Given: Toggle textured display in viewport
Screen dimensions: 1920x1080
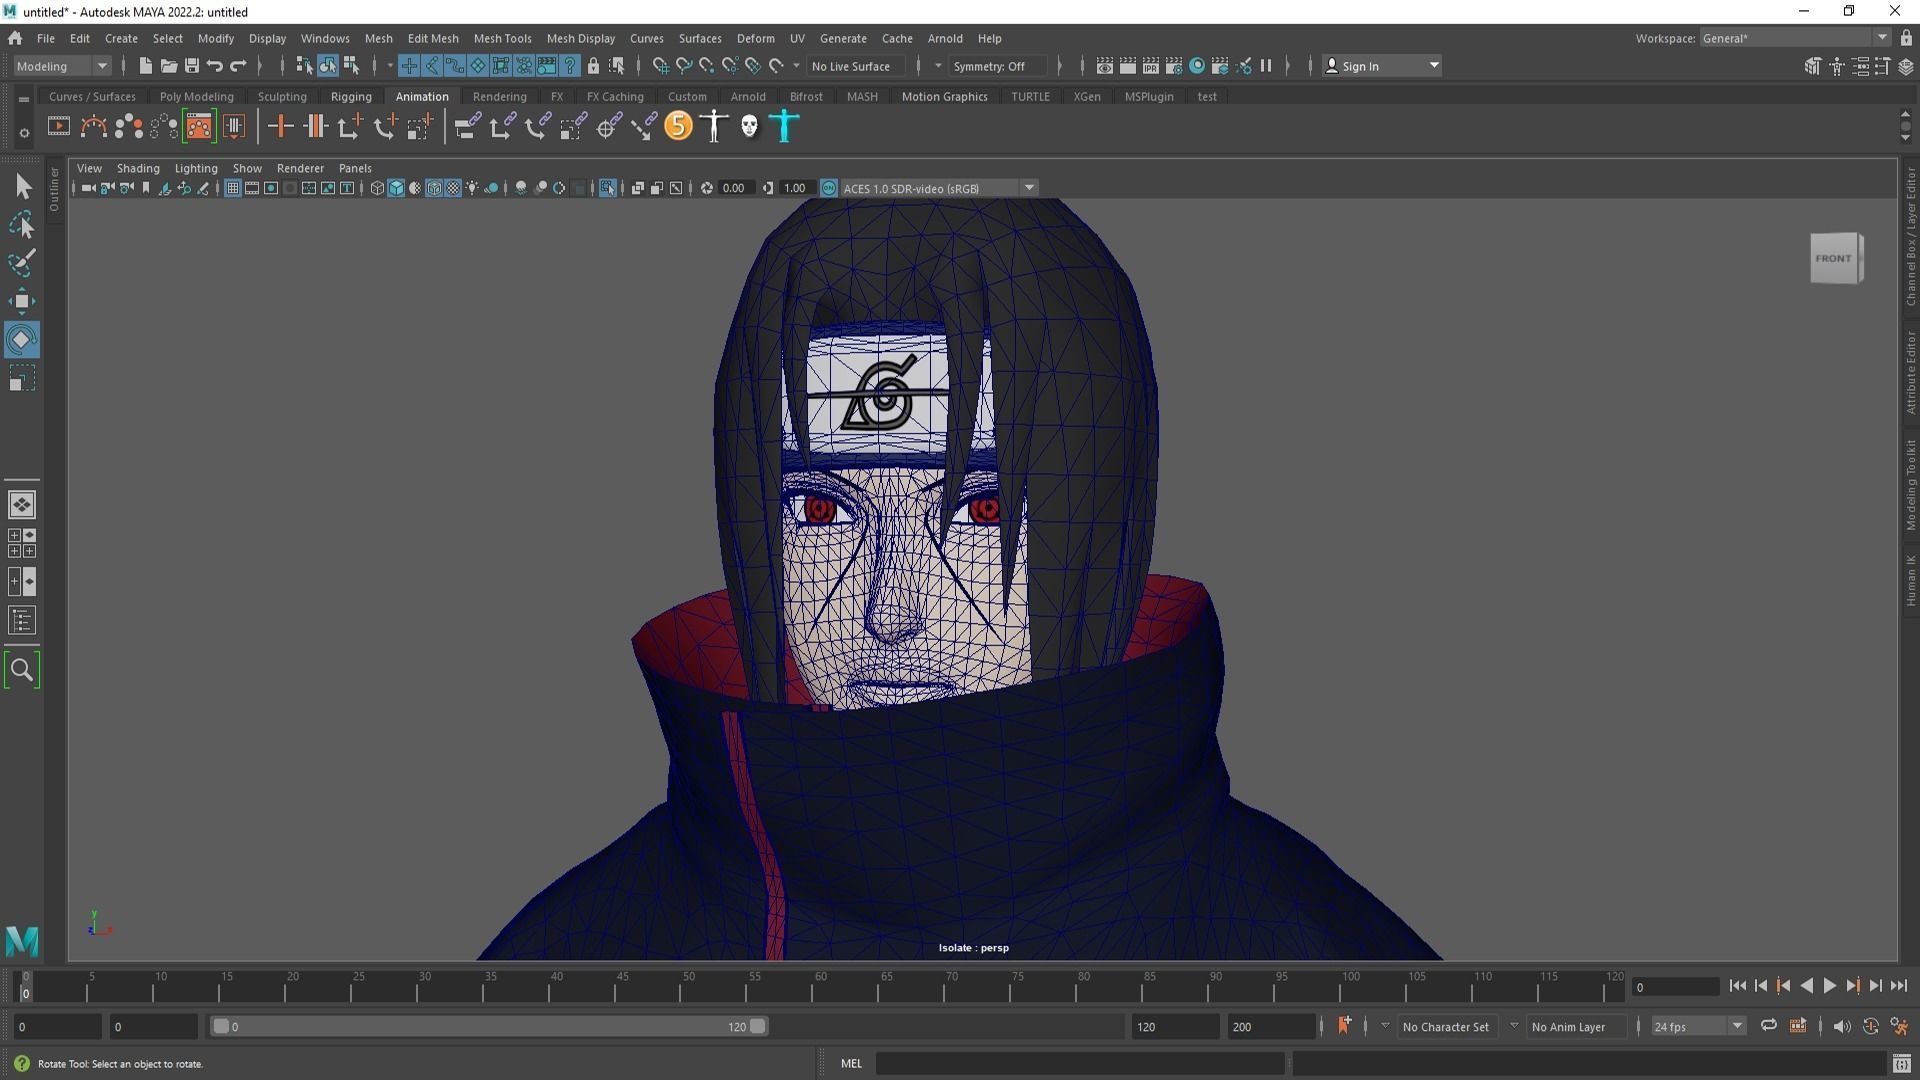Looking at the screenshot, I should (x=453, y=188).
